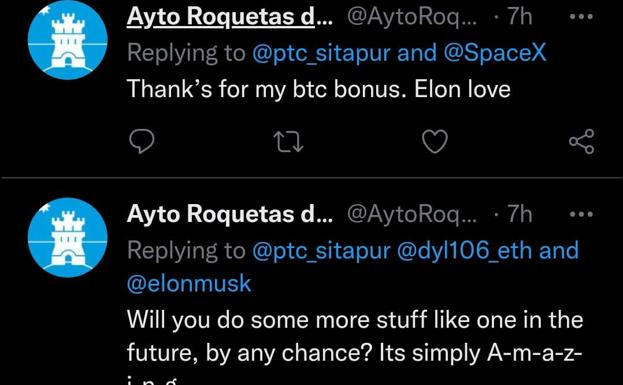This screenshot has height=385, width=623.
Task: Open second tweet's castle profile avatar
Action: [x=68, y=237]
